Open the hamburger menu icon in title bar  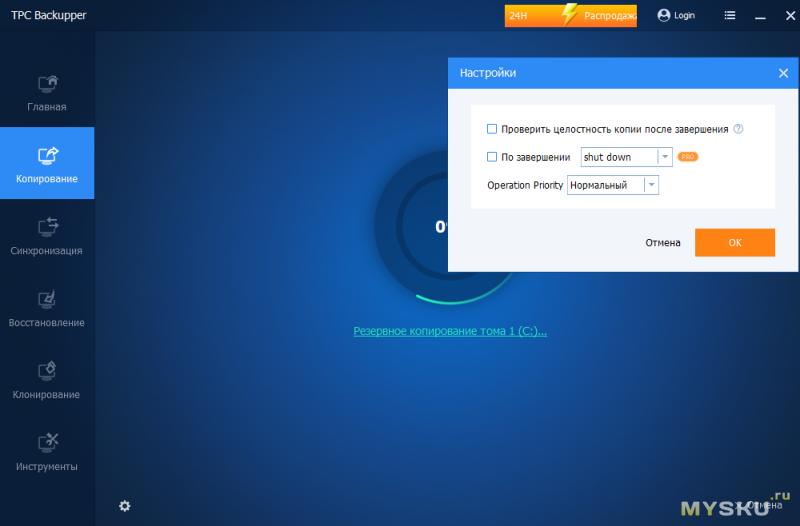point(731,16)
